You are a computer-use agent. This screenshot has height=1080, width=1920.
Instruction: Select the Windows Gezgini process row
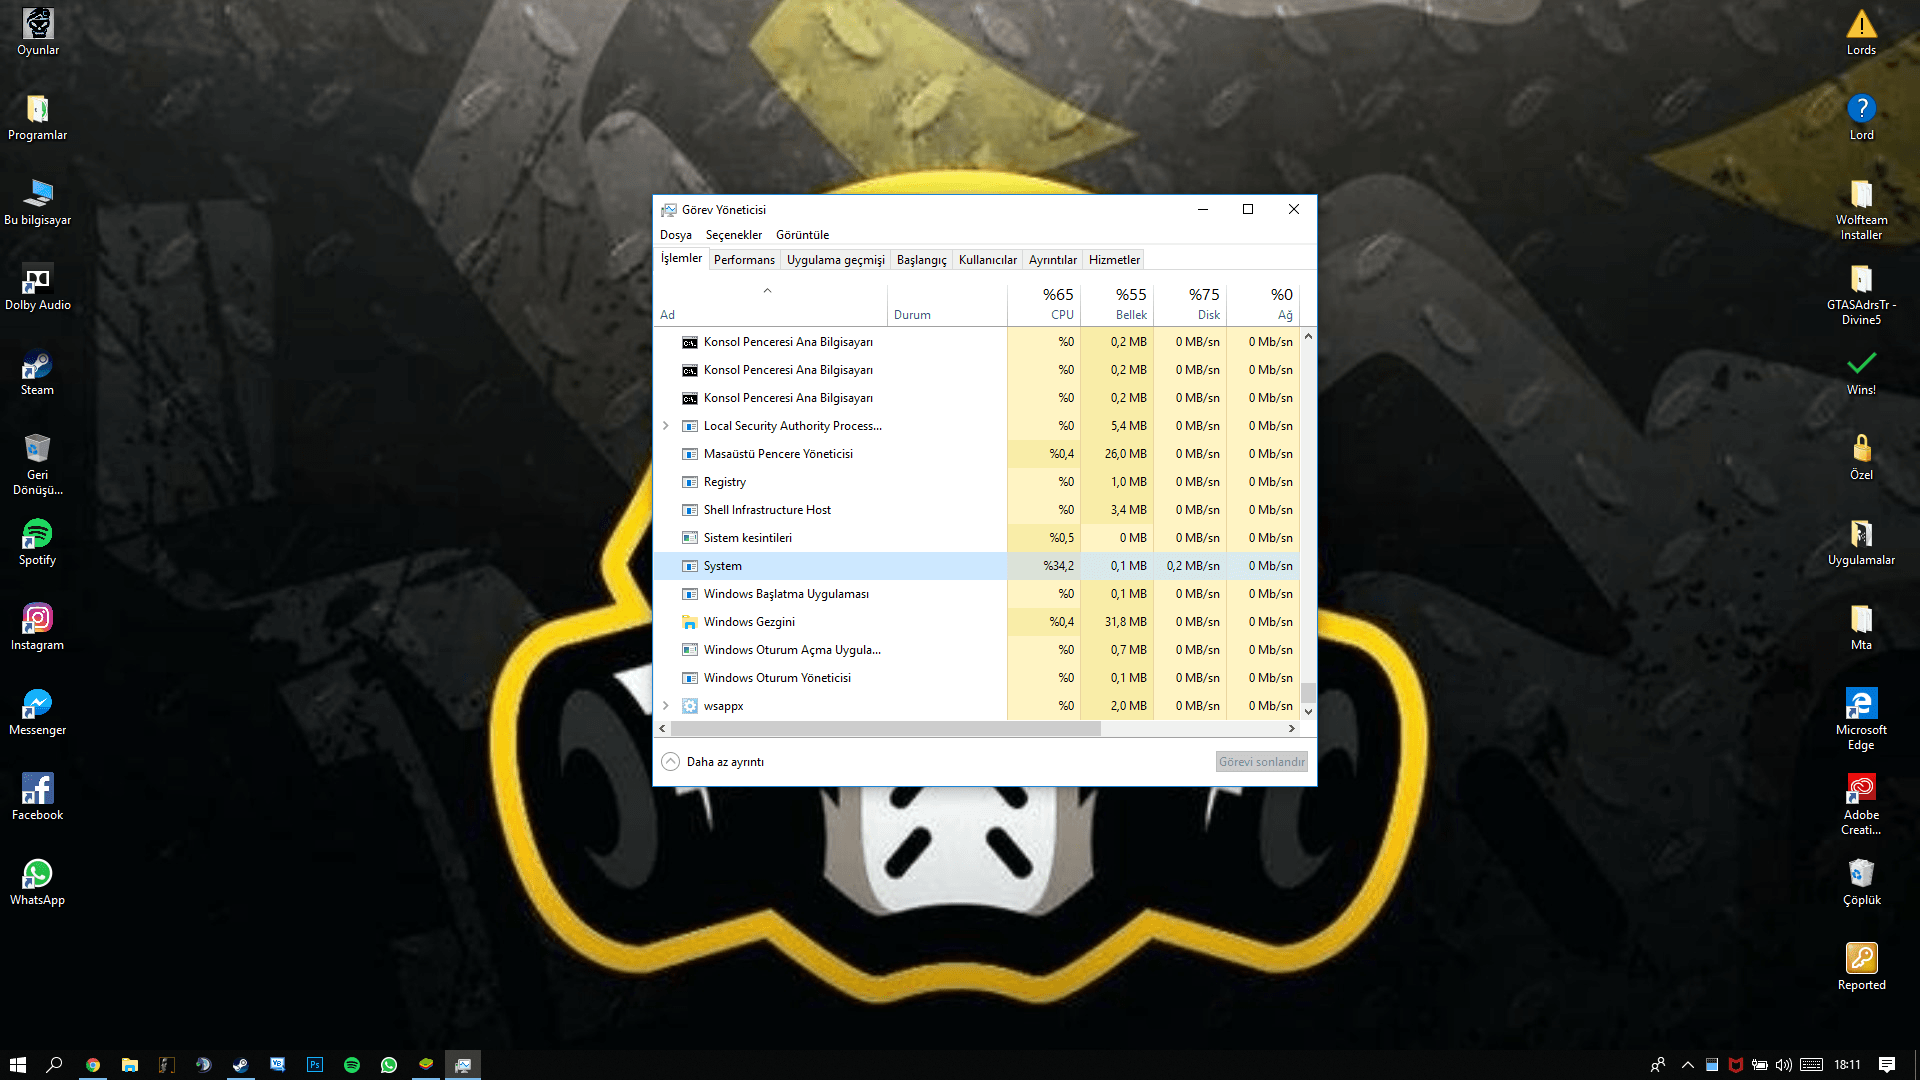pos(976,622)
